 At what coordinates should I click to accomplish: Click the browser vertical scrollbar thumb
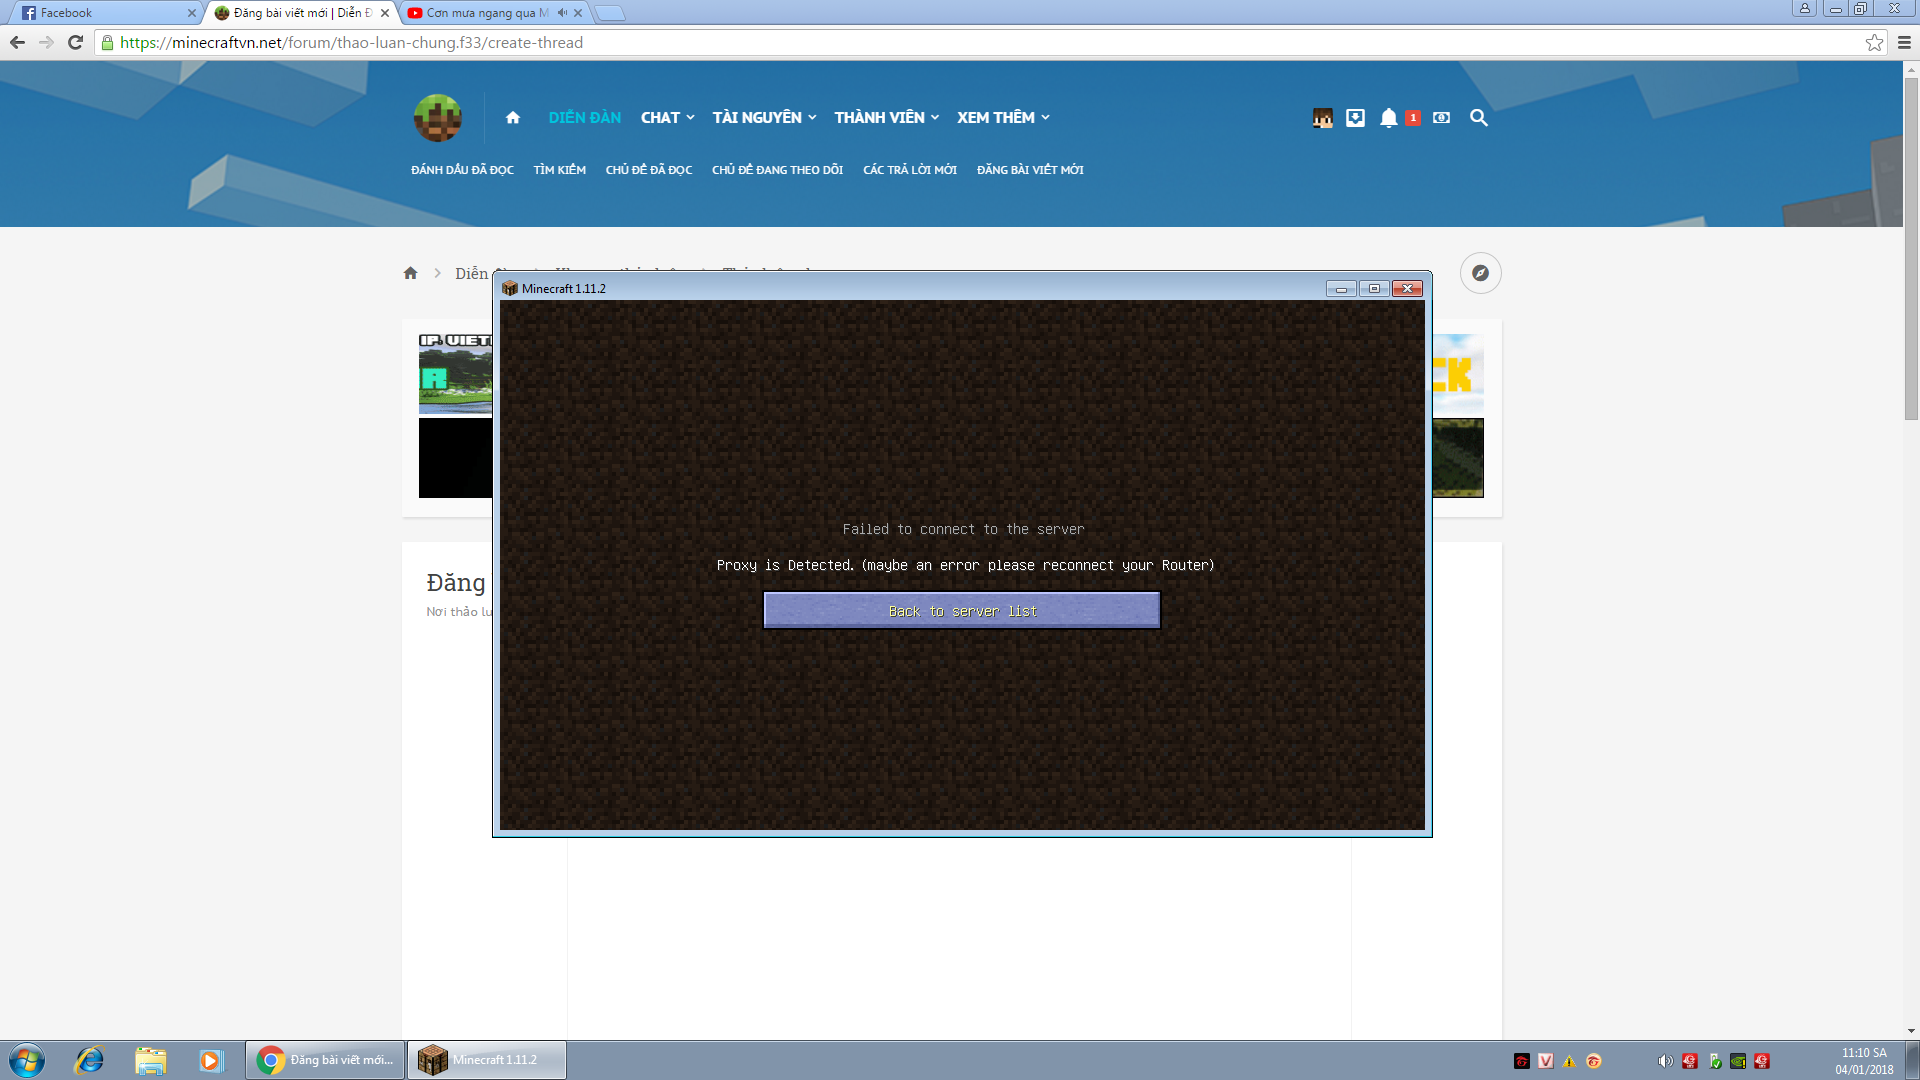(x=1911, y=250)
